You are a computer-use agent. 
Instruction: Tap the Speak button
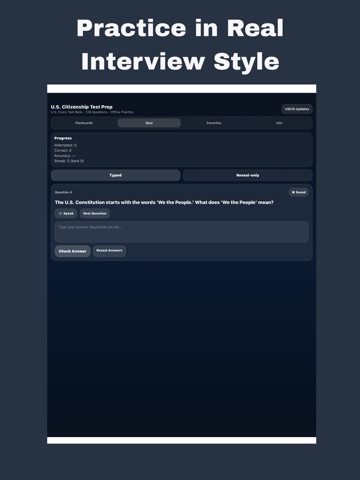[x=66, y=213]
